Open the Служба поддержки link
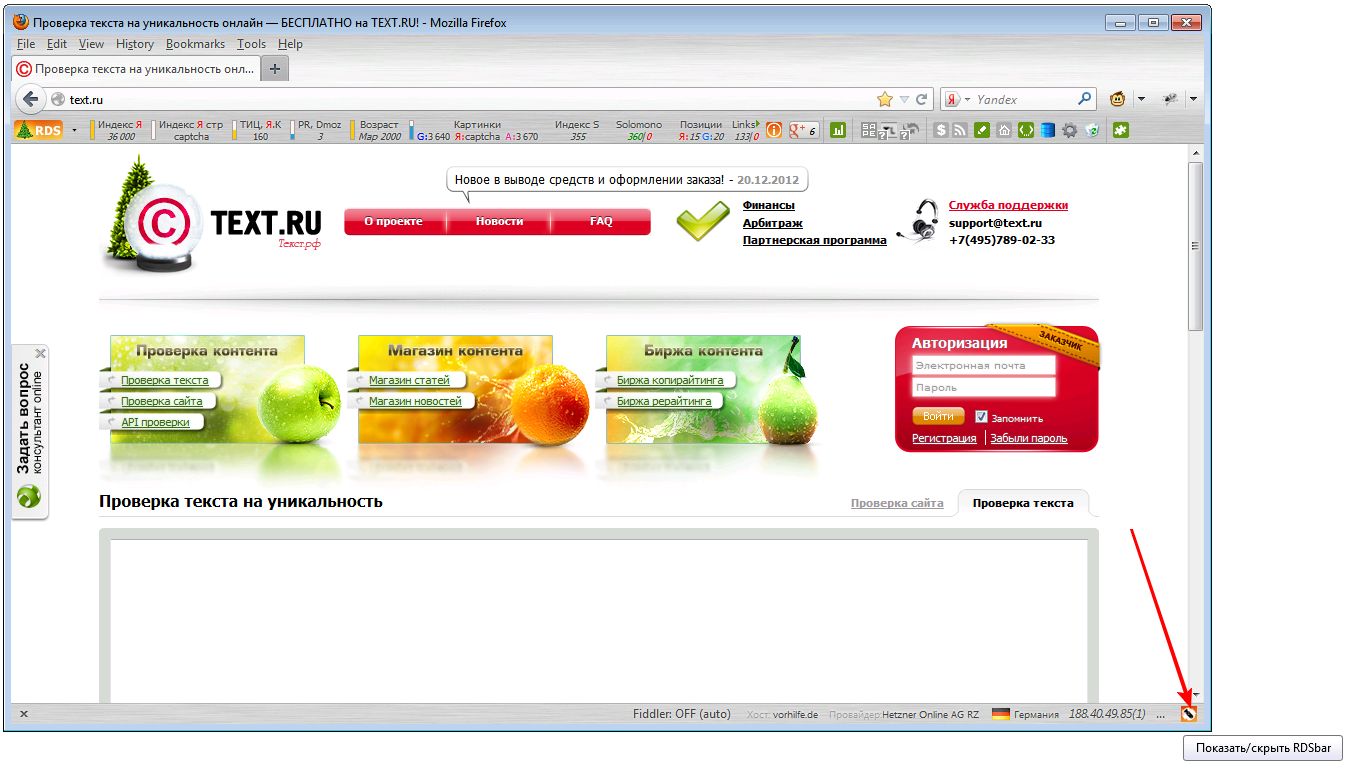Screen dimensions: 1357x774 1008,205
